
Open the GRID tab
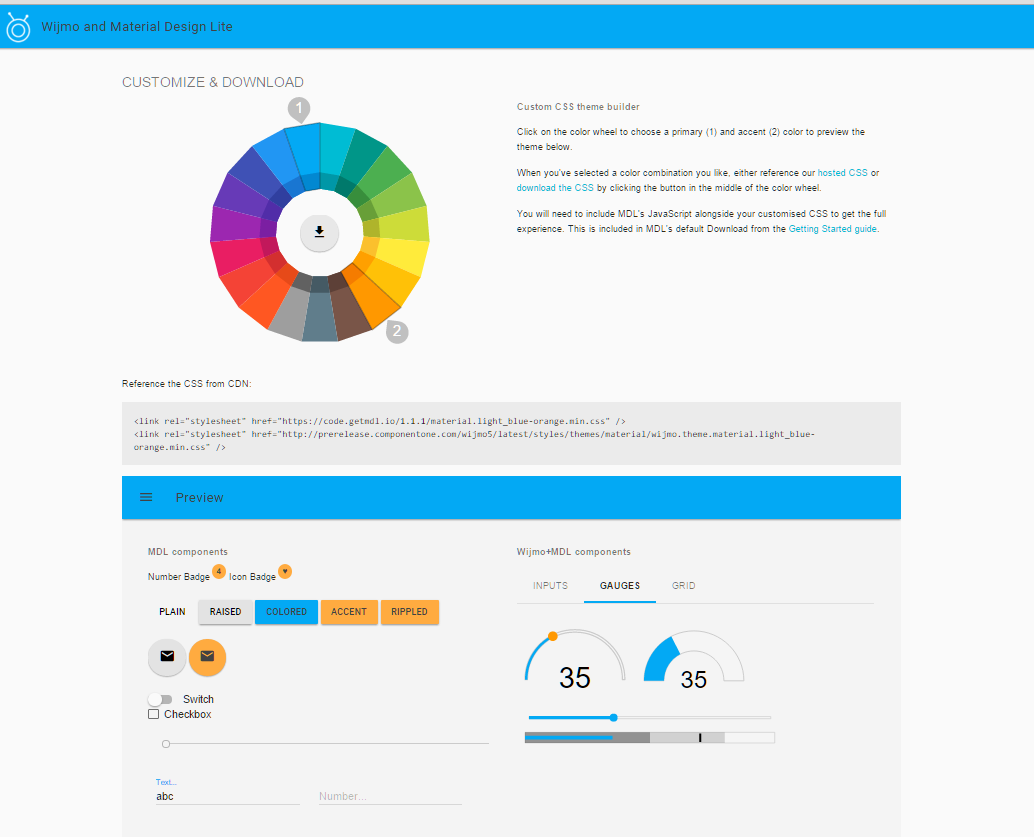point(683,586)
